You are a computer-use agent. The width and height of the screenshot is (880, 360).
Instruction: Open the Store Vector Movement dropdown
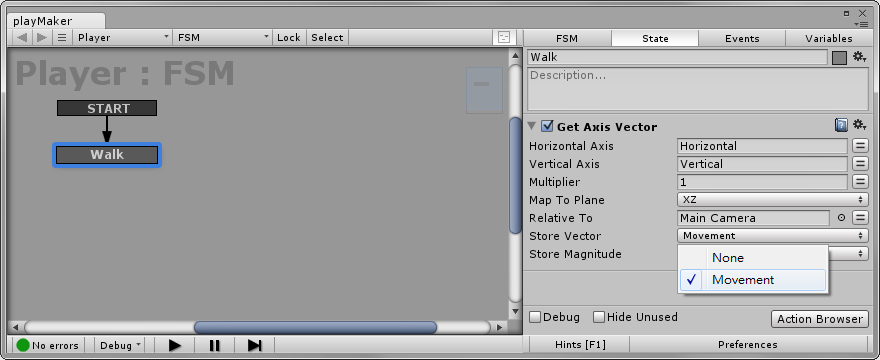coord(772,236)
